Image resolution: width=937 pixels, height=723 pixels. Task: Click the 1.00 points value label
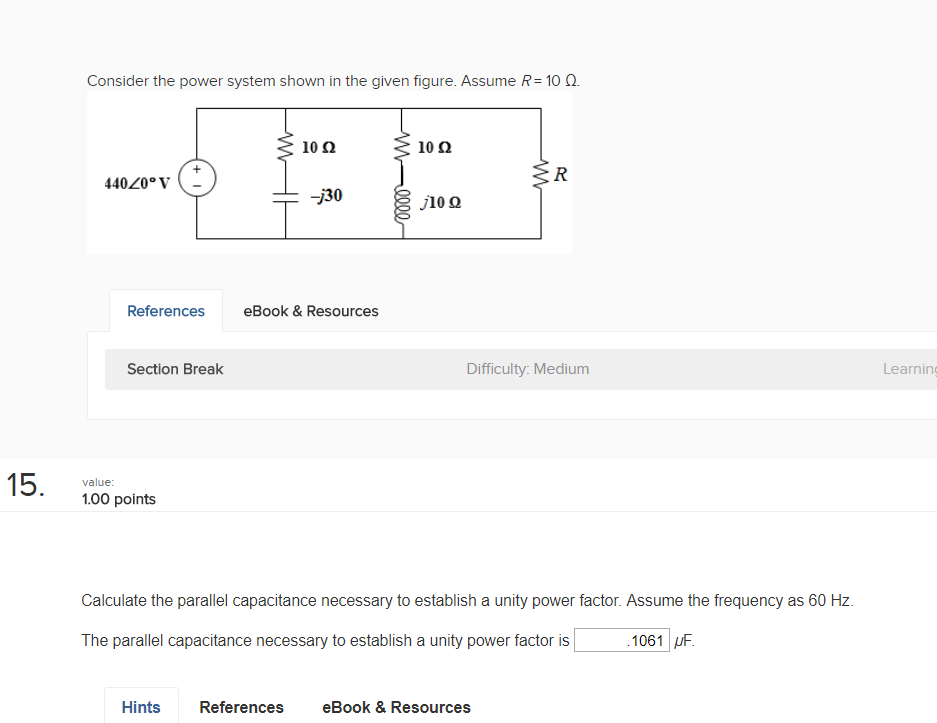click(x=118, y=499)
